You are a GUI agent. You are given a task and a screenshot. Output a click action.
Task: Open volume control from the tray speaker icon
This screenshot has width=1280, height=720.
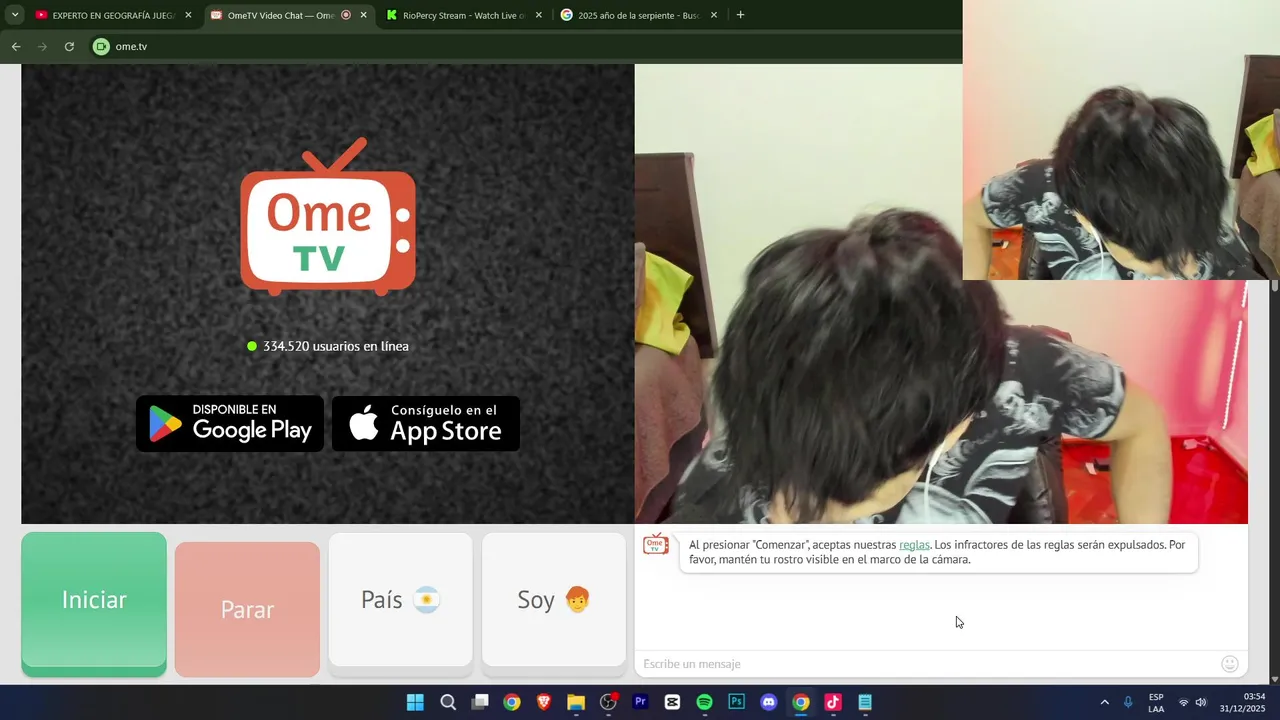tap(1201, 702)
